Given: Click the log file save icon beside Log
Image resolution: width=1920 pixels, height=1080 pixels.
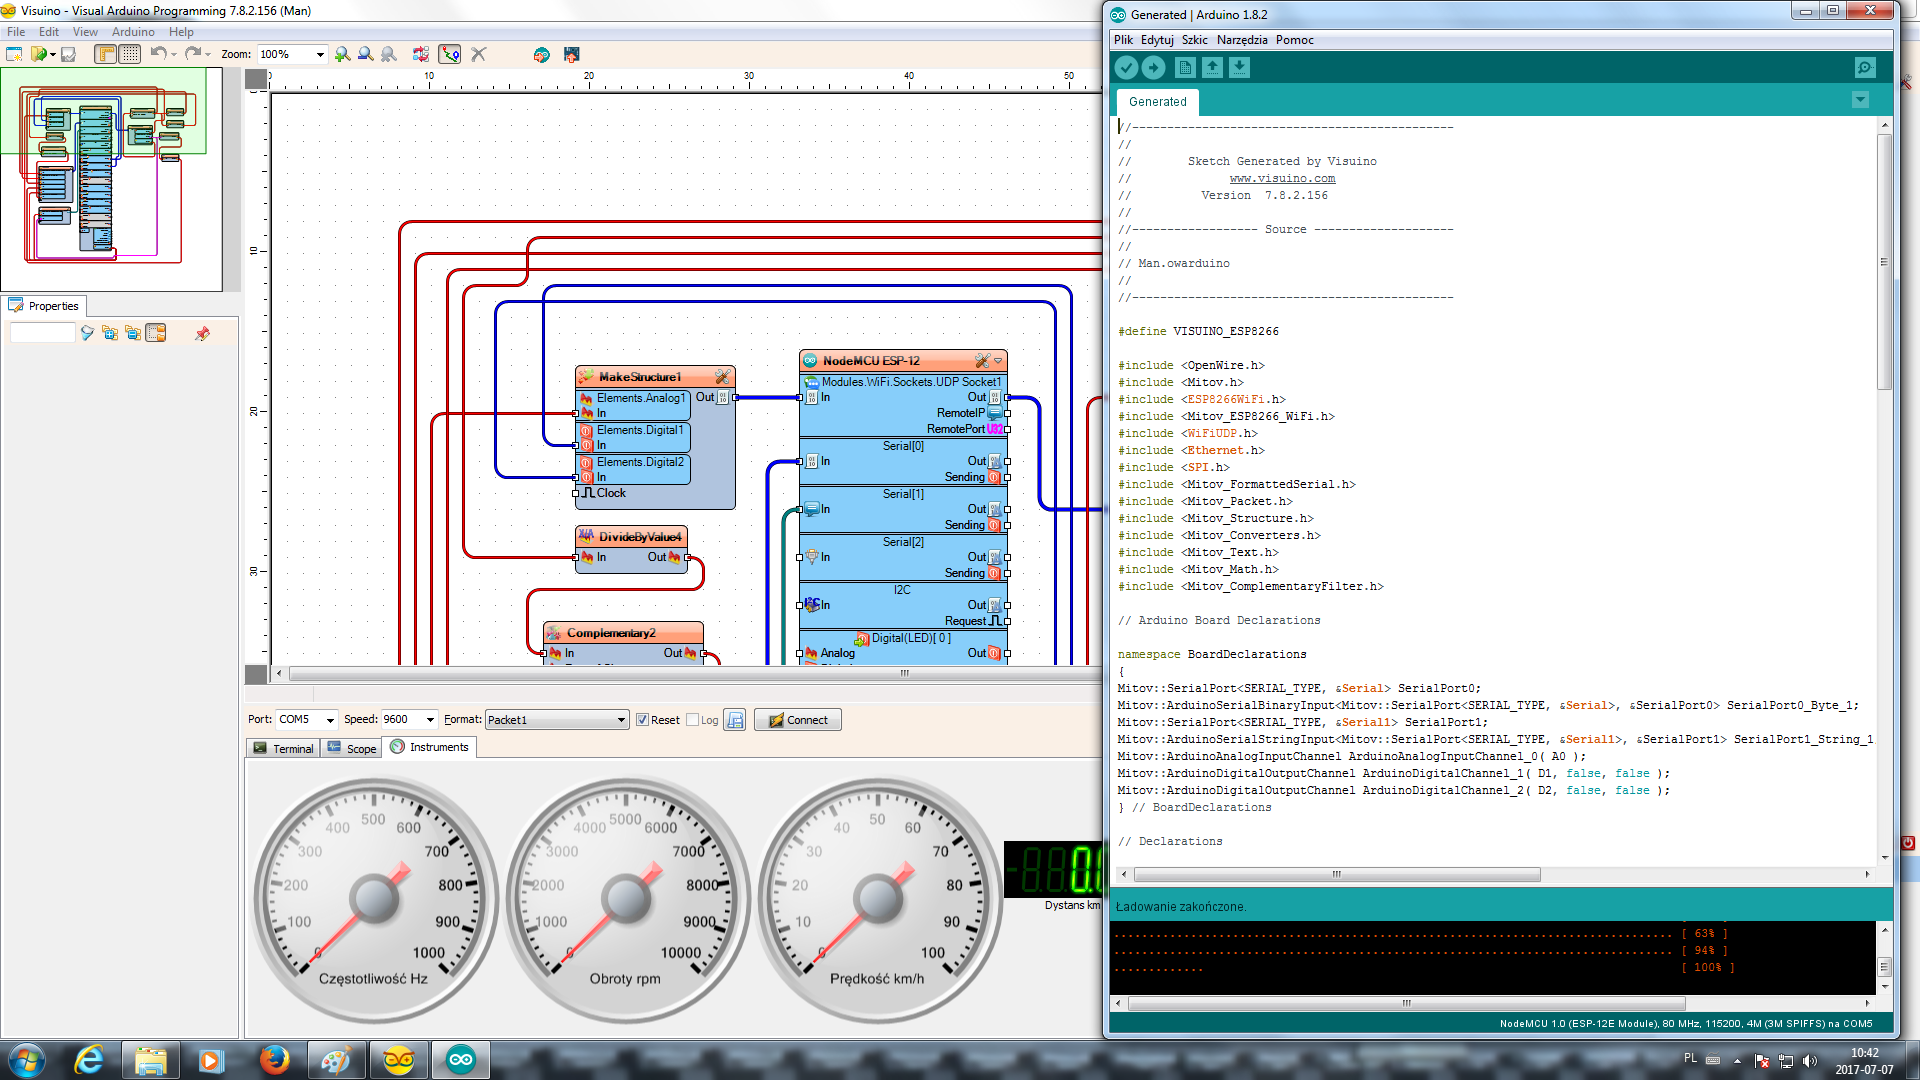Looking at the screenshot, I should pos(735,720).
